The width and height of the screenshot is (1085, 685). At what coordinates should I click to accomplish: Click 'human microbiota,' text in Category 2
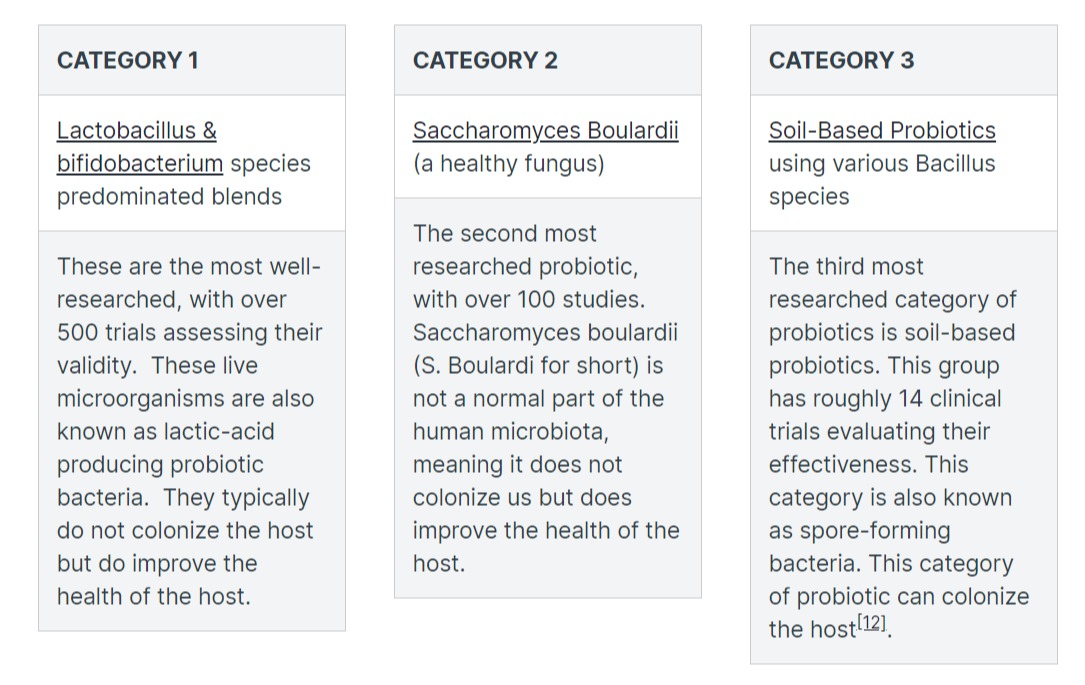[511, 431]
